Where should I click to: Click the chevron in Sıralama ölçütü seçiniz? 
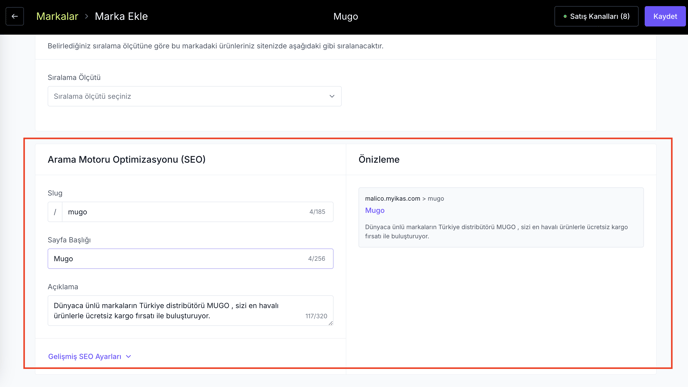(332, 96)
